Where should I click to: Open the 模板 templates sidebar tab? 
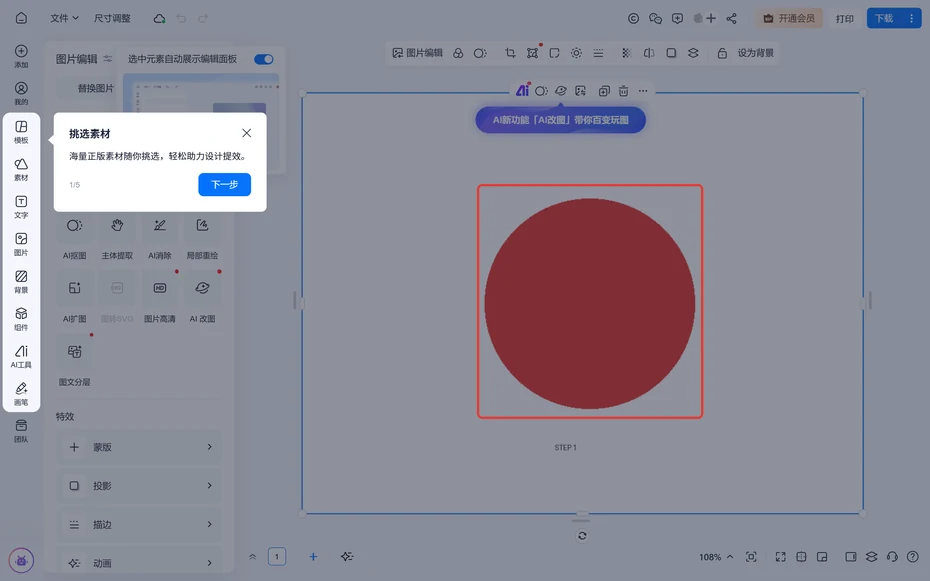[x=21, y=132]
